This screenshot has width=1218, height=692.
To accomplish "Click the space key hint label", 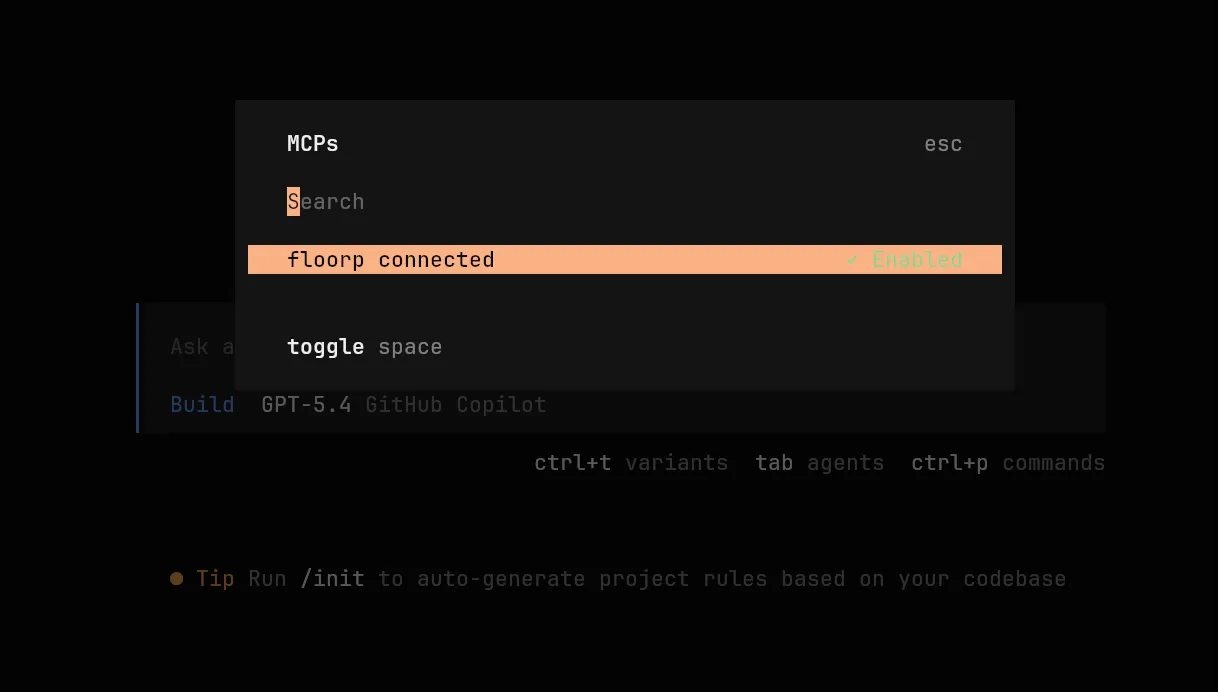I will tap(410, 347).
